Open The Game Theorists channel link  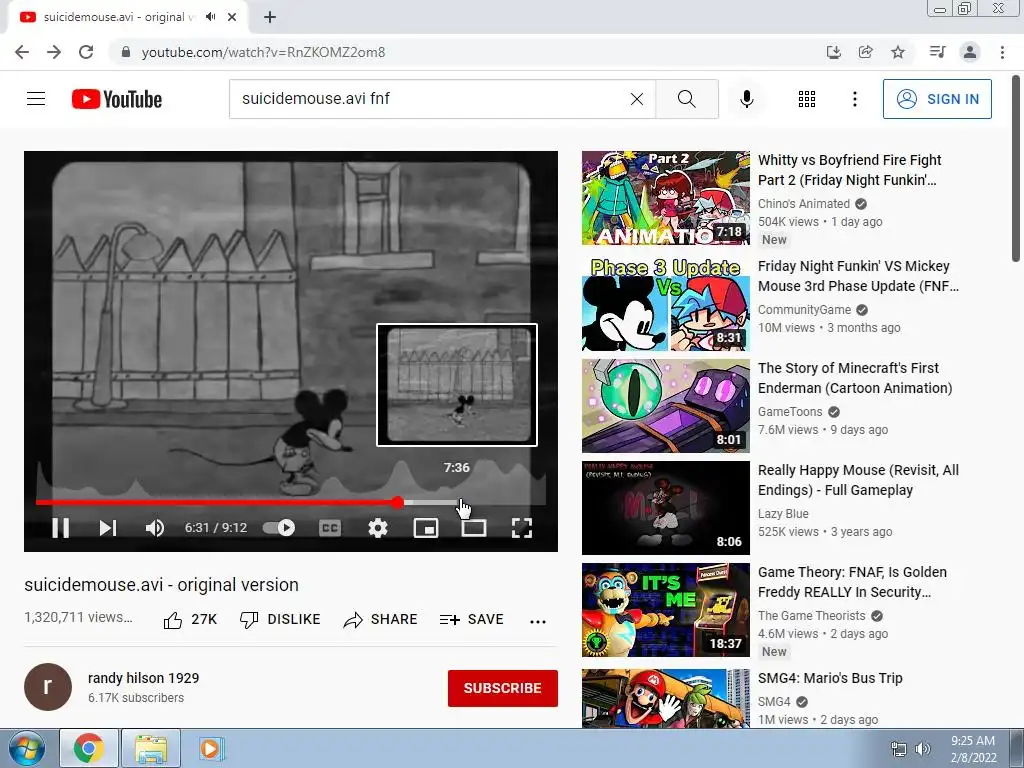click(x=811, y=616)
